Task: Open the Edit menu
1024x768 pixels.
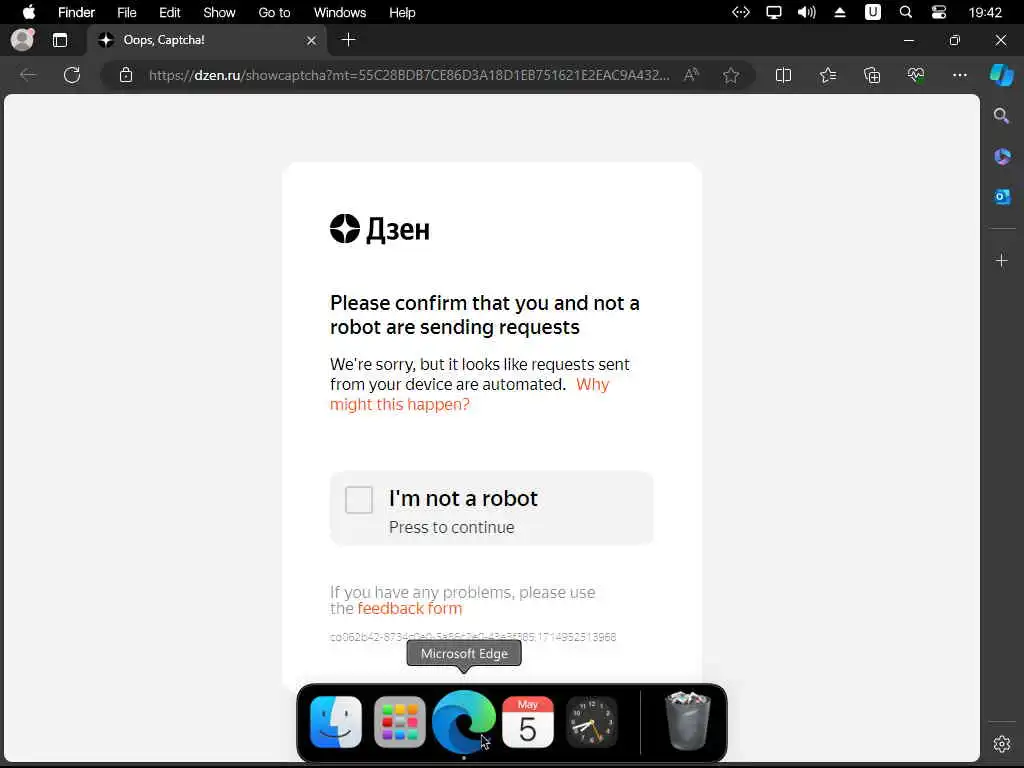Action: [x=170, y=12]
